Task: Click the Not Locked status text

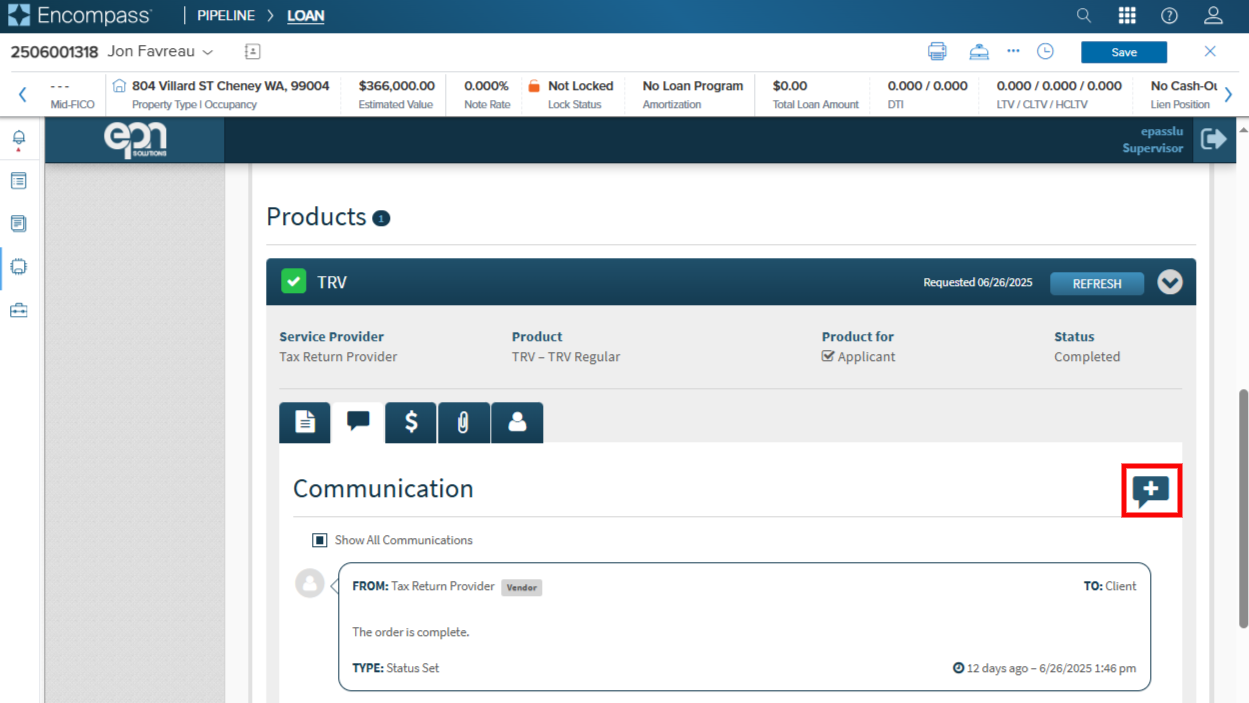Action: pos(581,86)
